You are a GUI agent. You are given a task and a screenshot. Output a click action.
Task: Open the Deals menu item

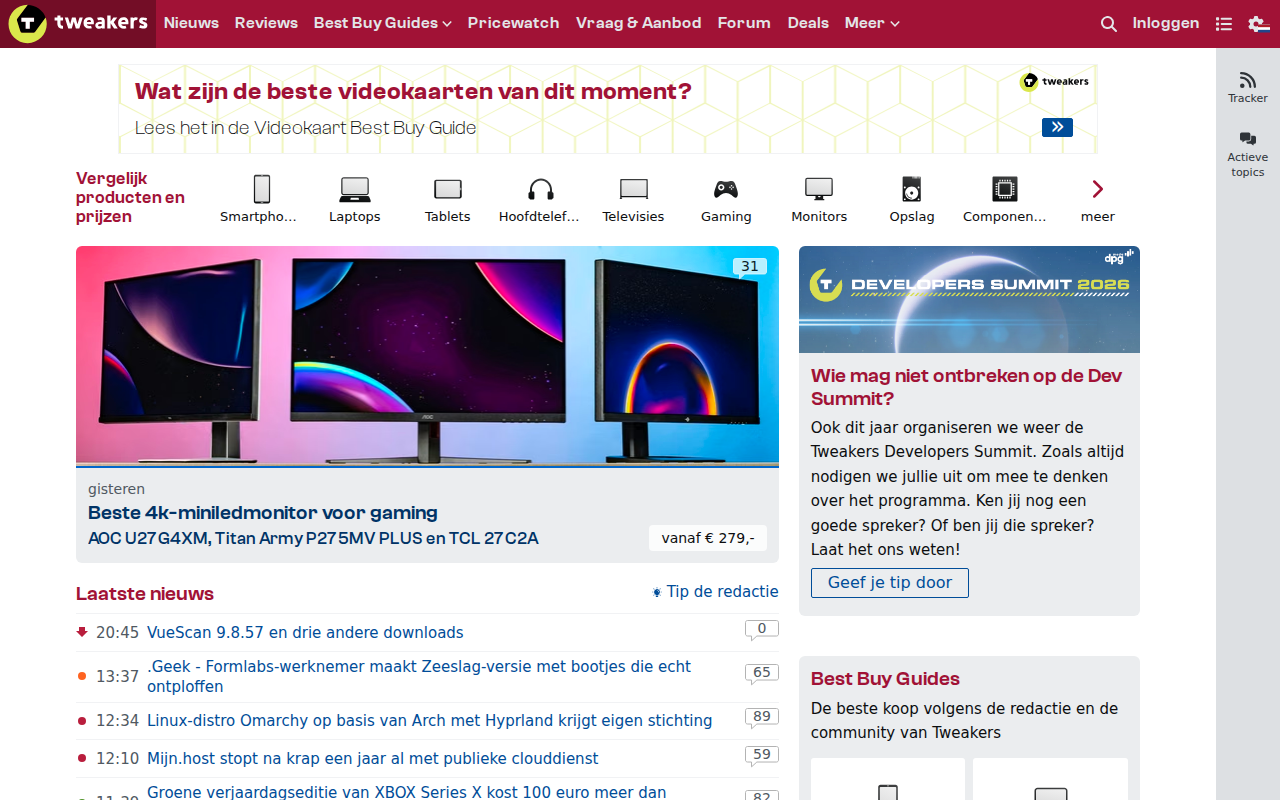[808, 23]
